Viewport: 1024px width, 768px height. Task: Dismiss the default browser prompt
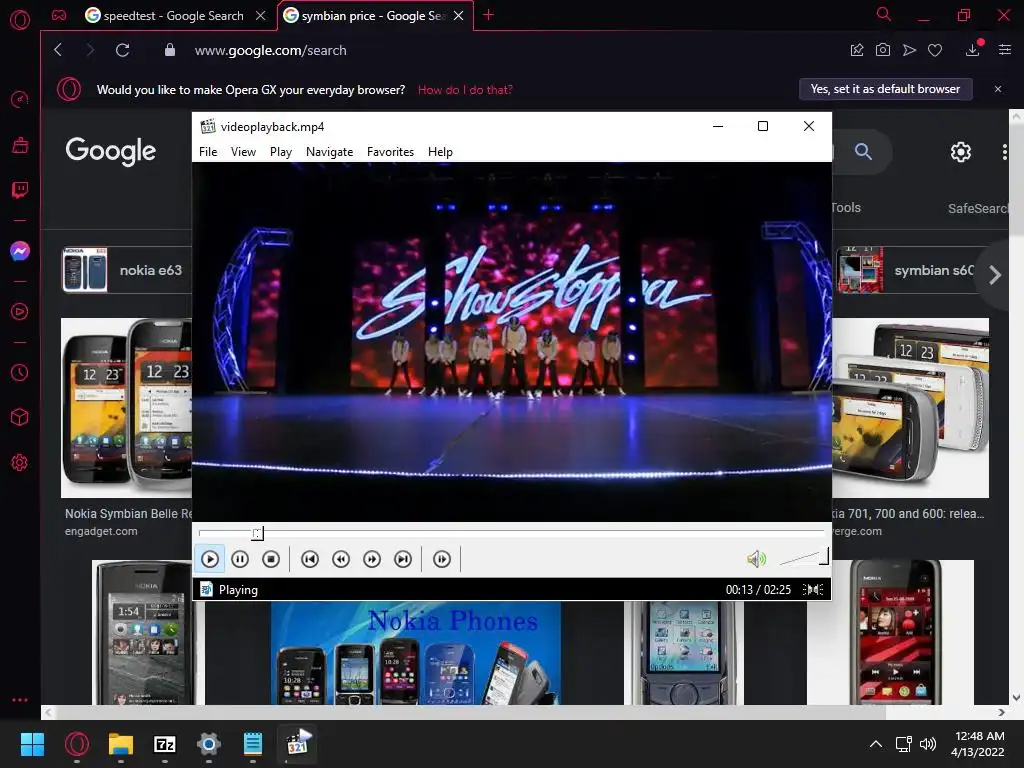[x=998, y=89]
